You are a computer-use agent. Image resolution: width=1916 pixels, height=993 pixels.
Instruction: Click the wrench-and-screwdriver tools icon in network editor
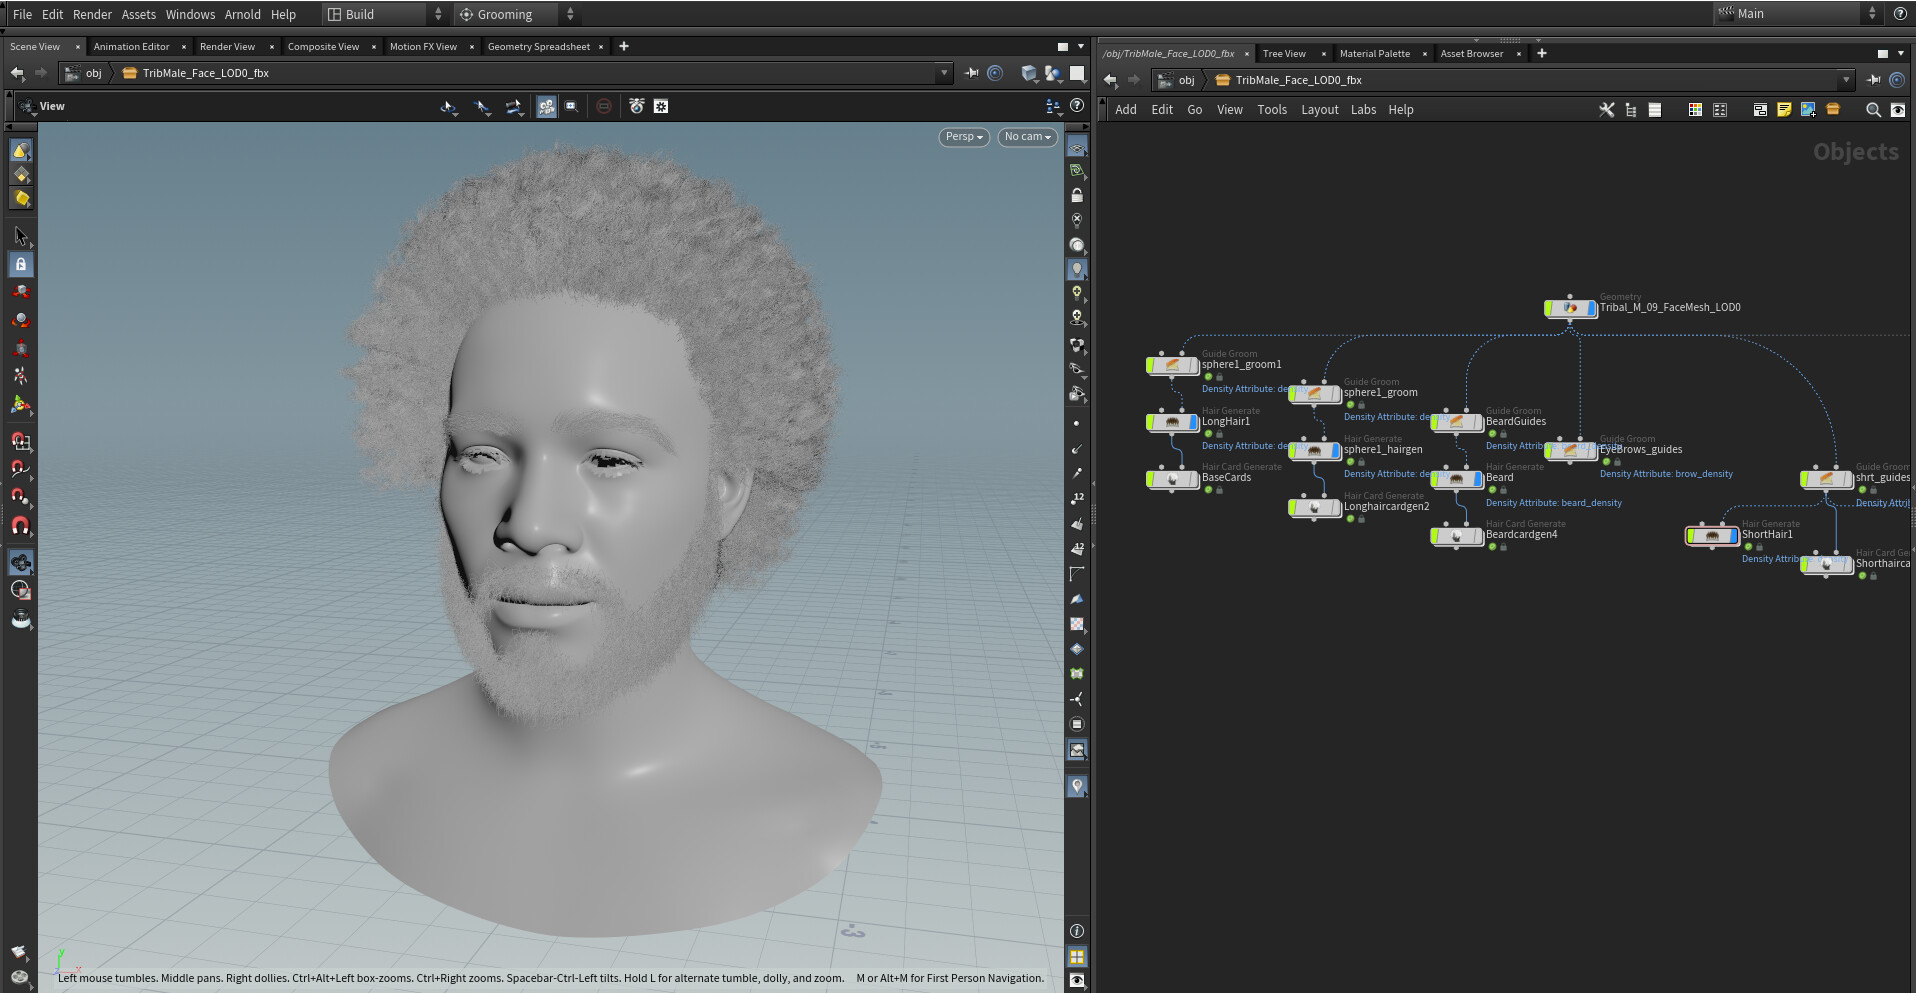(1607, 110)
